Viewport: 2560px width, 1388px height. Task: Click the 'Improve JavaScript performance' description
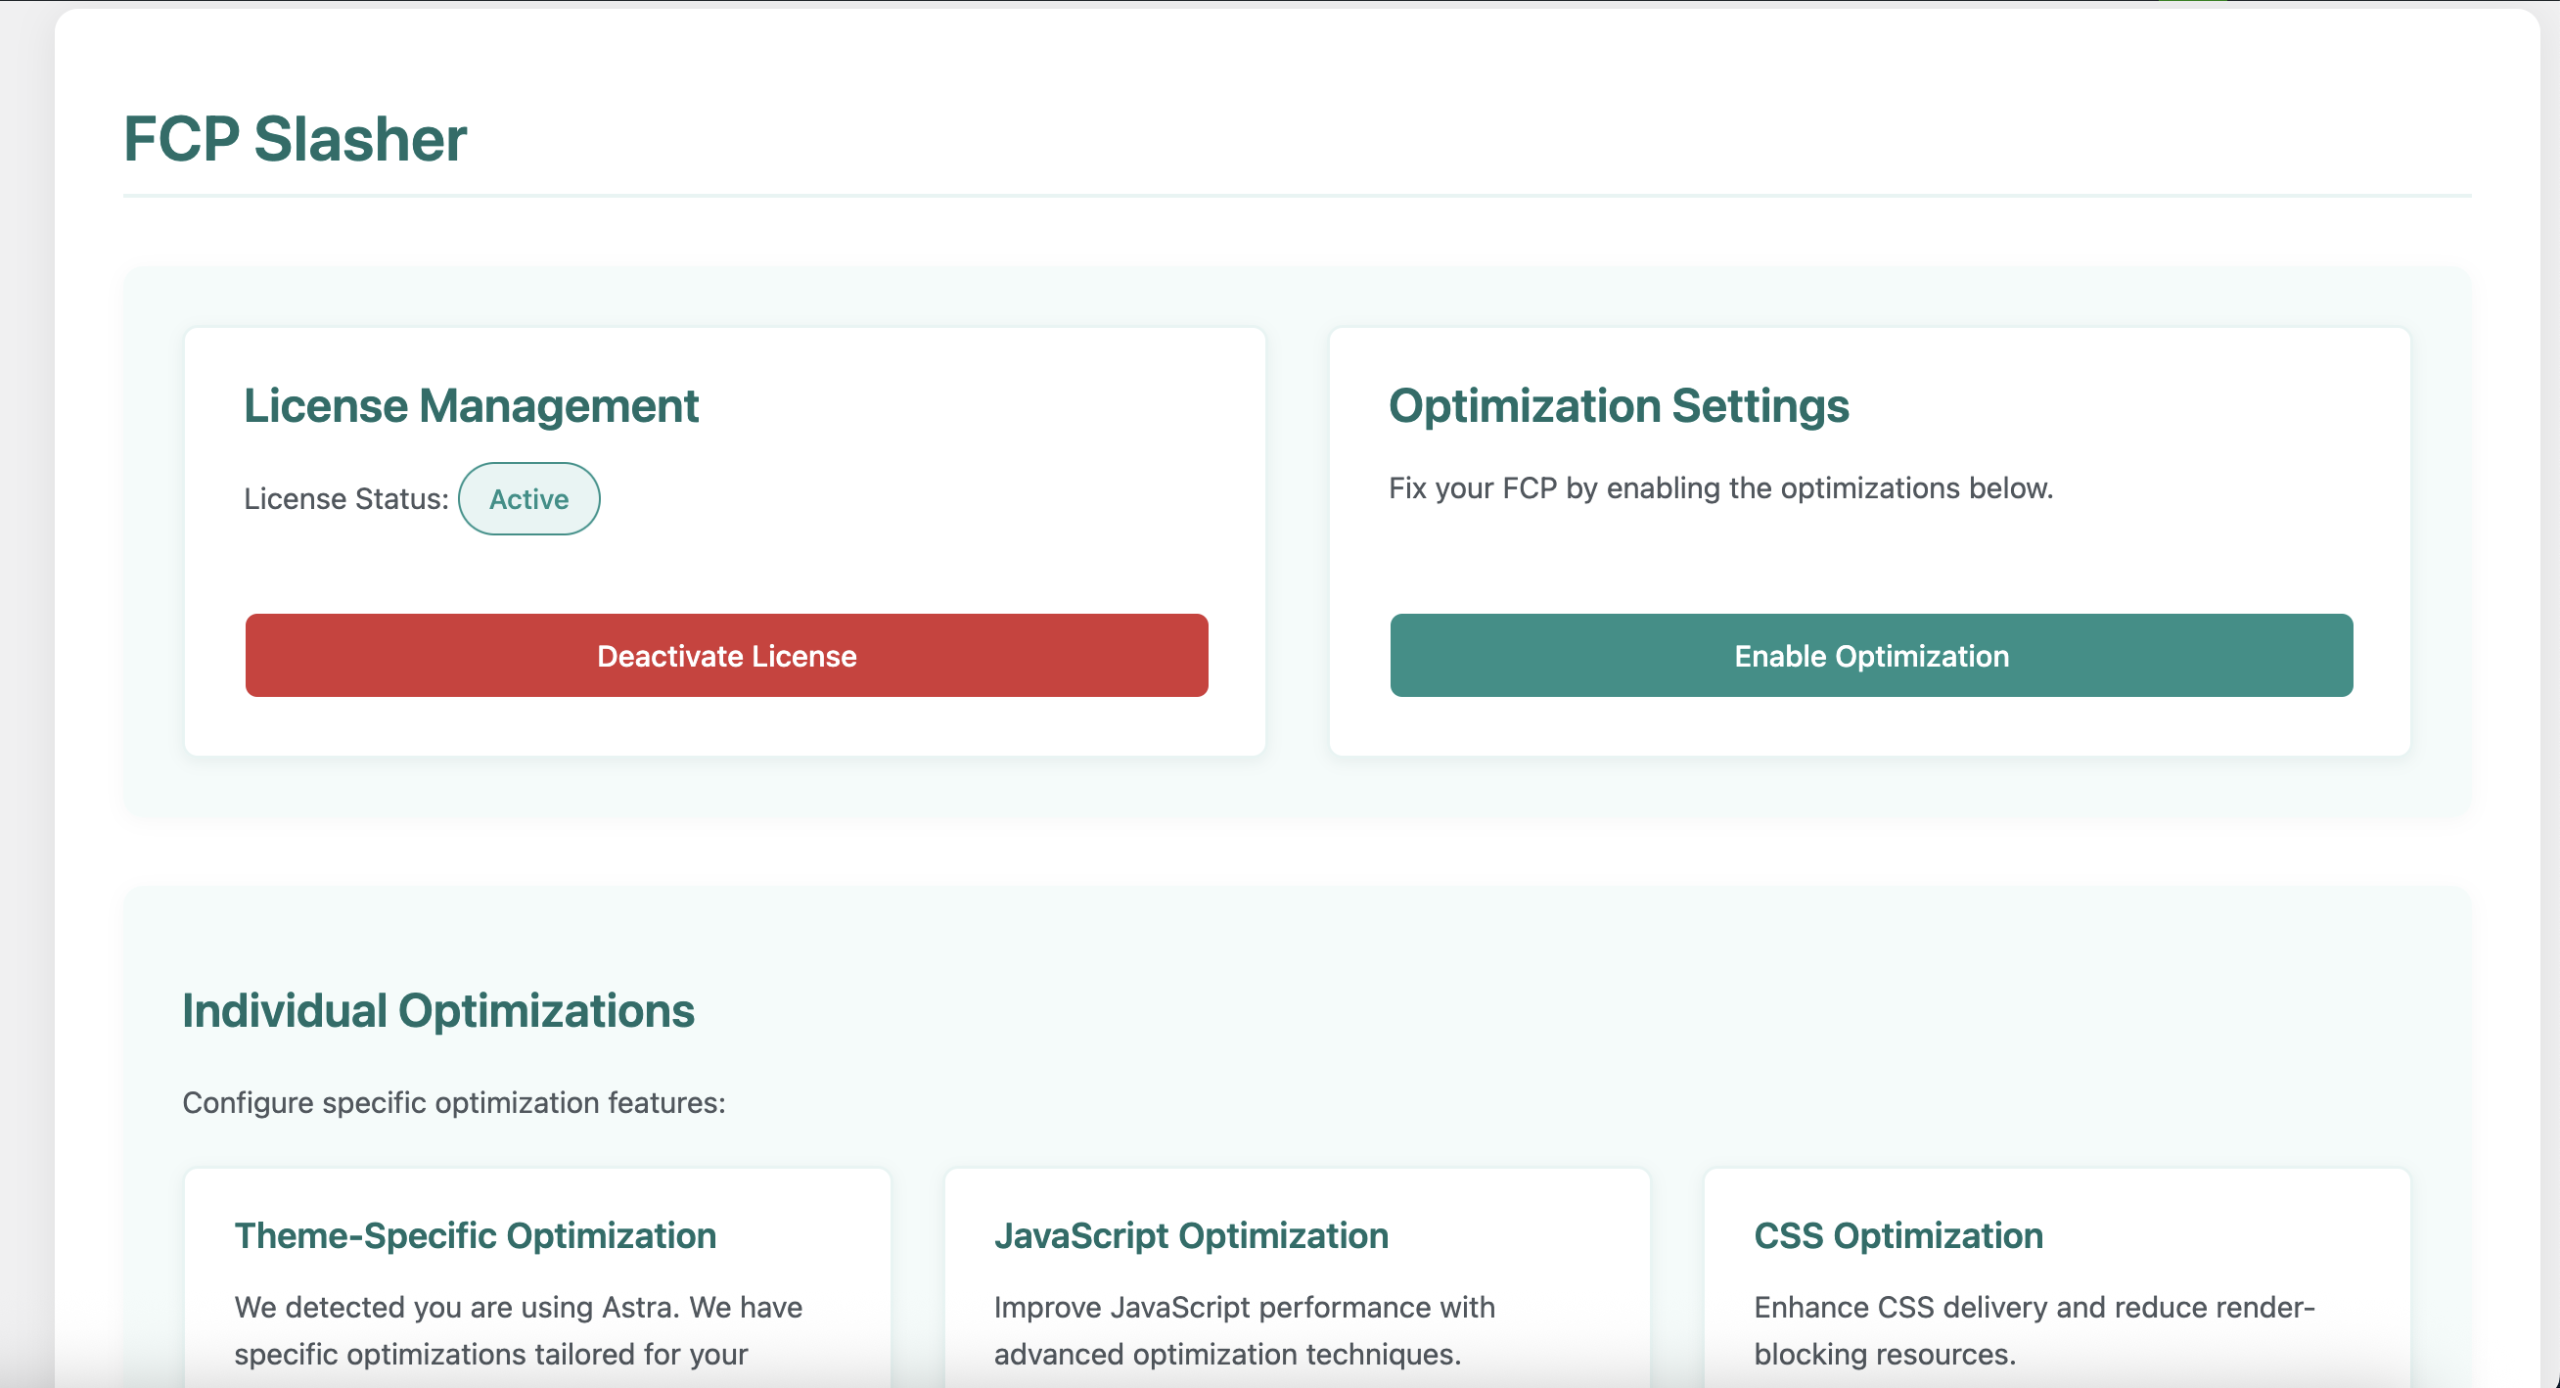click(x=1244, y=1330)
